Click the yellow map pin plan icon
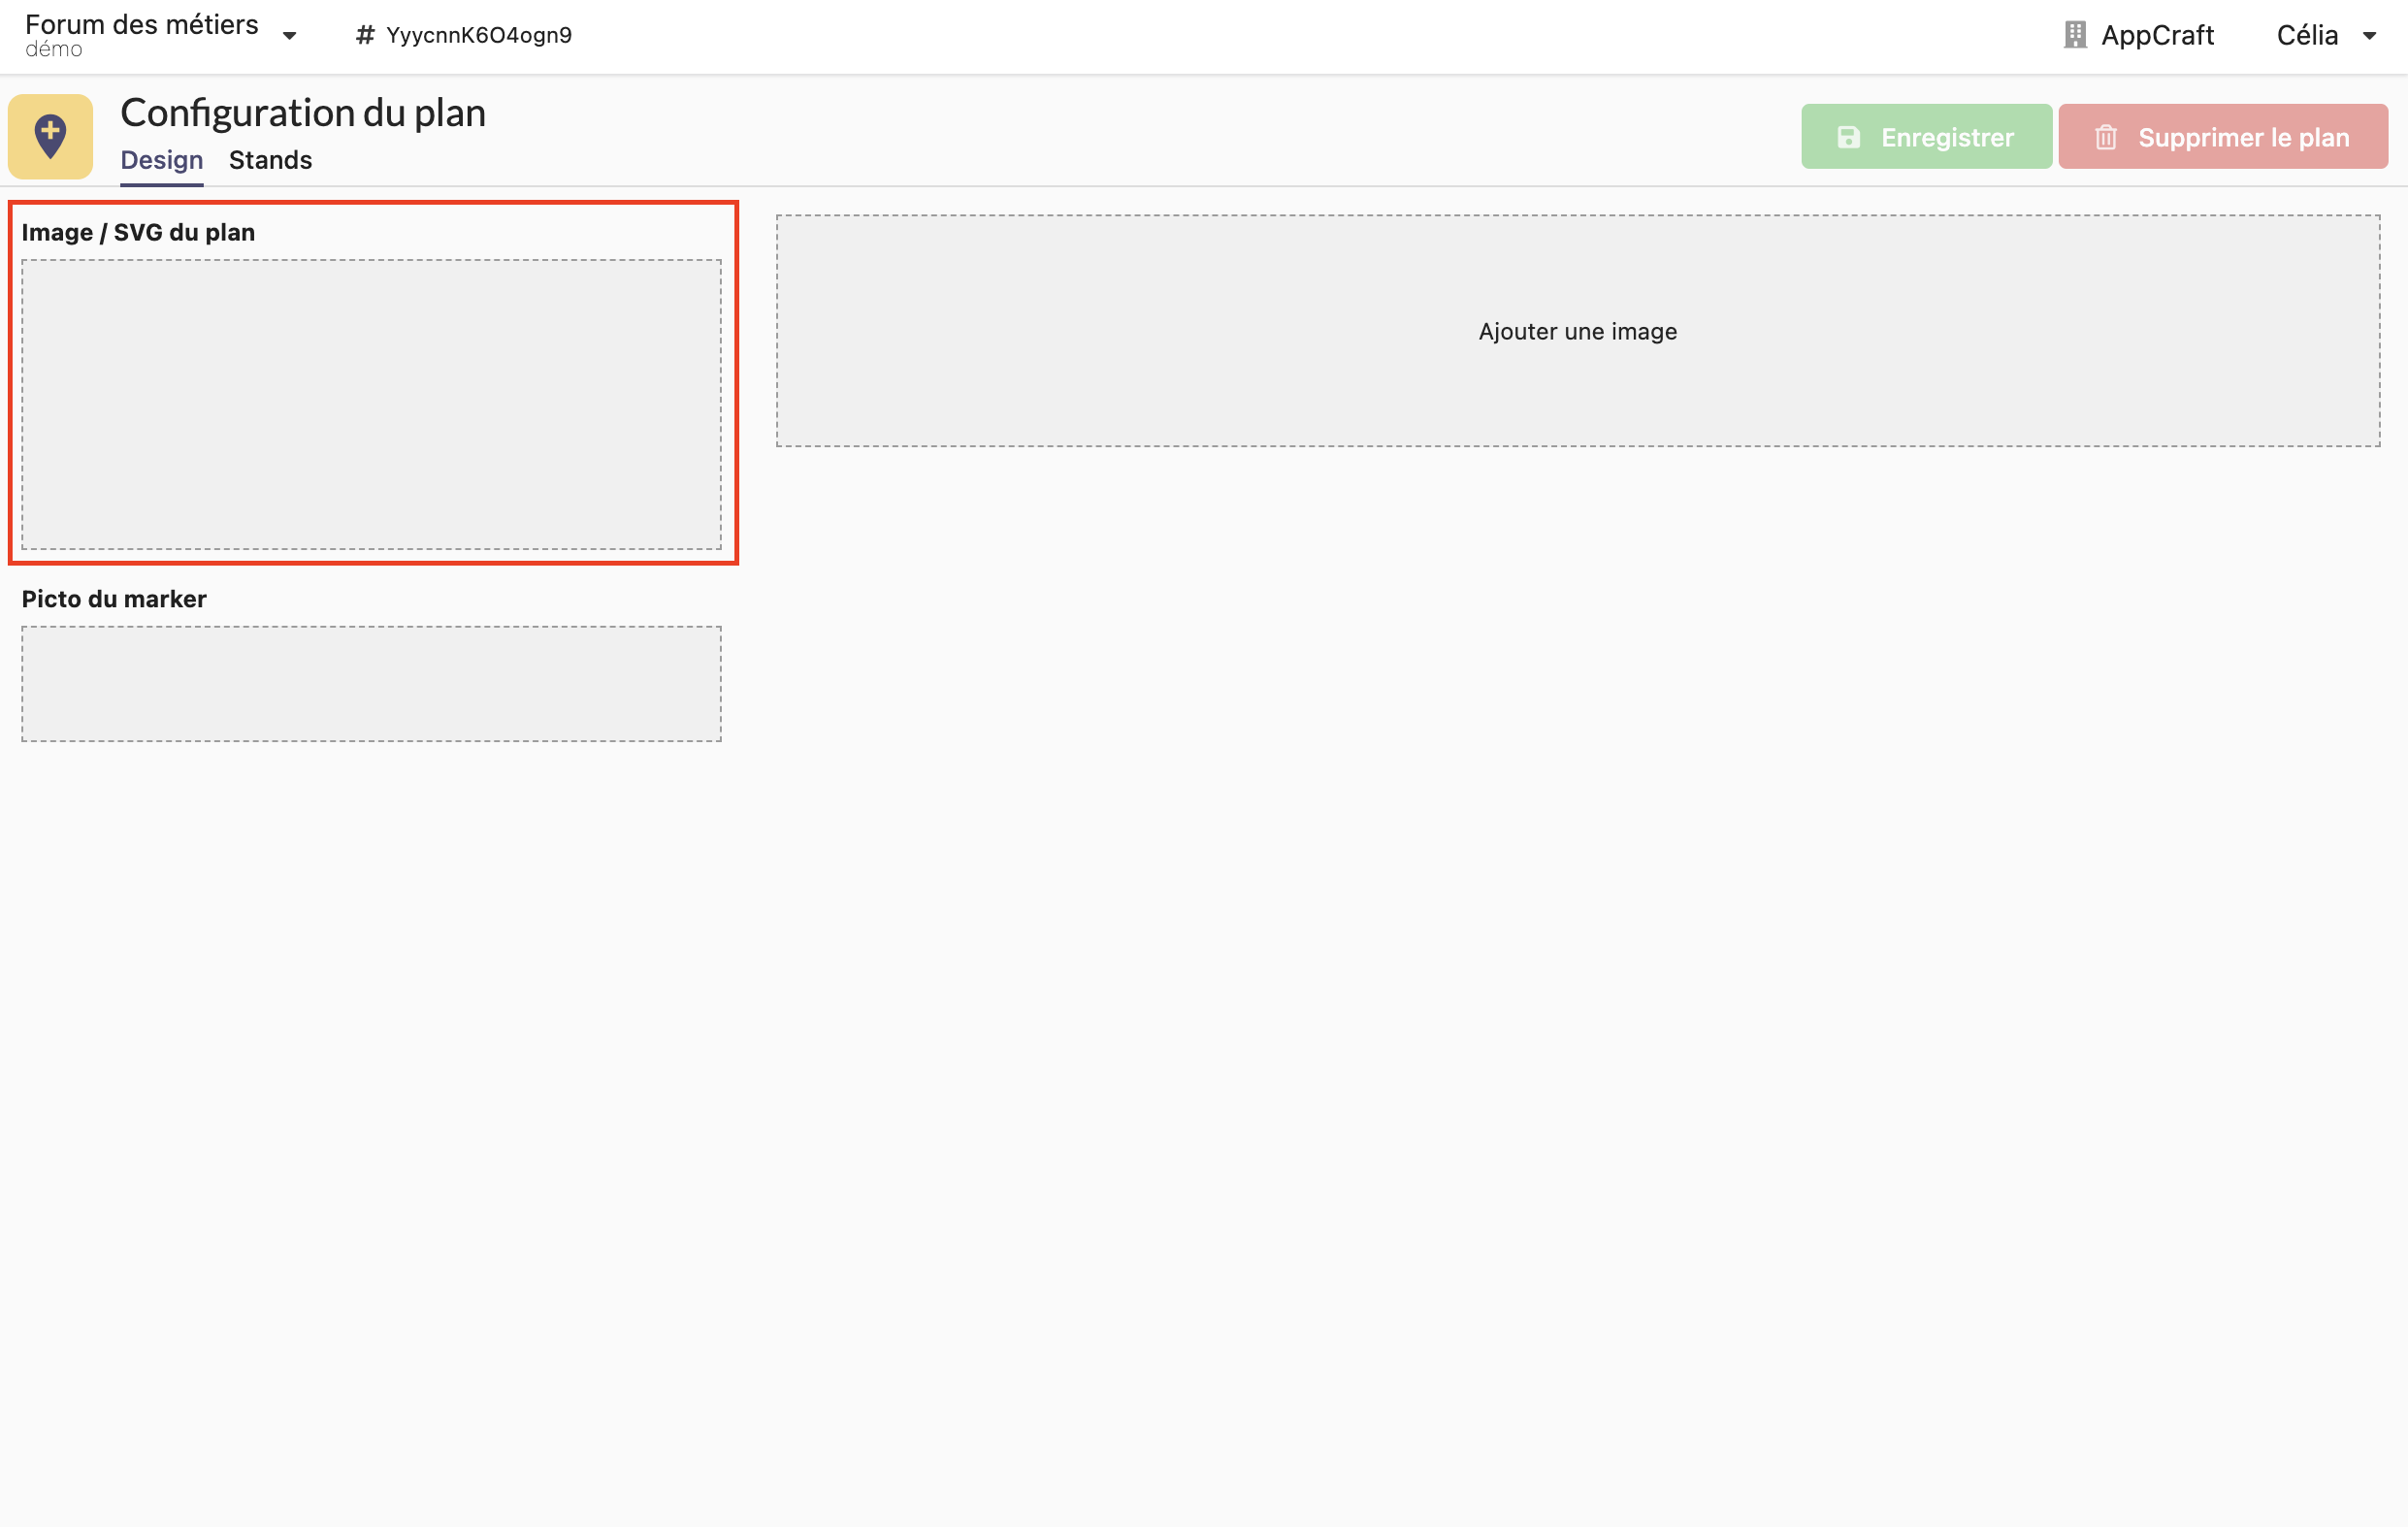Screen dimensions: 2408x1527 pos(50,137)
